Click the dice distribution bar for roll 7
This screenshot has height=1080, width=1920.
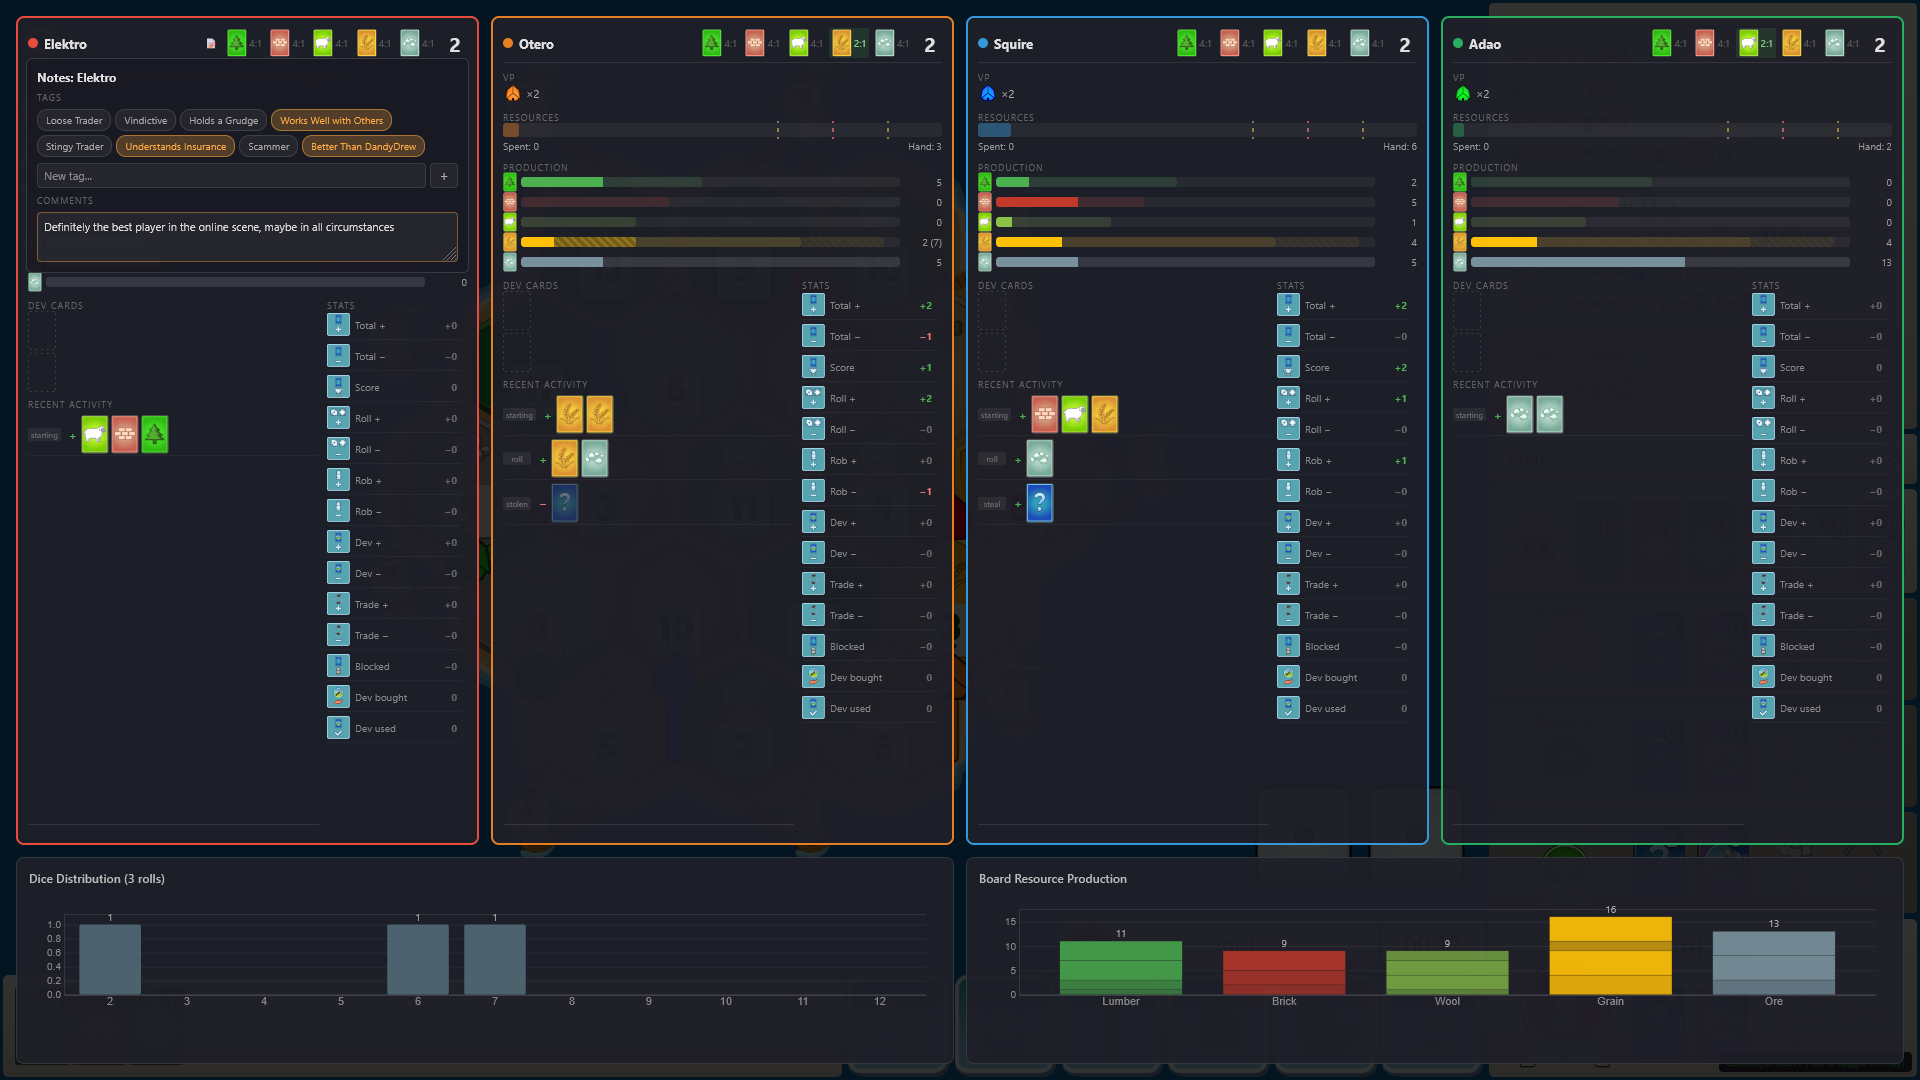[x=495, y=959]
